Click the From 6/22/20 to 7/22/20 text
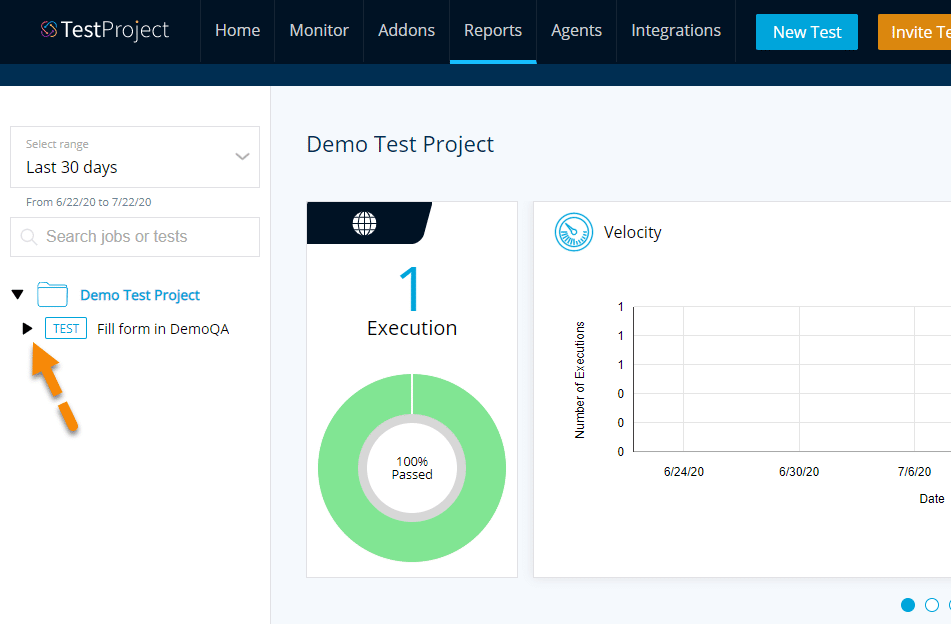This screenshot has width=951, height=624. click(x=89, y=202)
